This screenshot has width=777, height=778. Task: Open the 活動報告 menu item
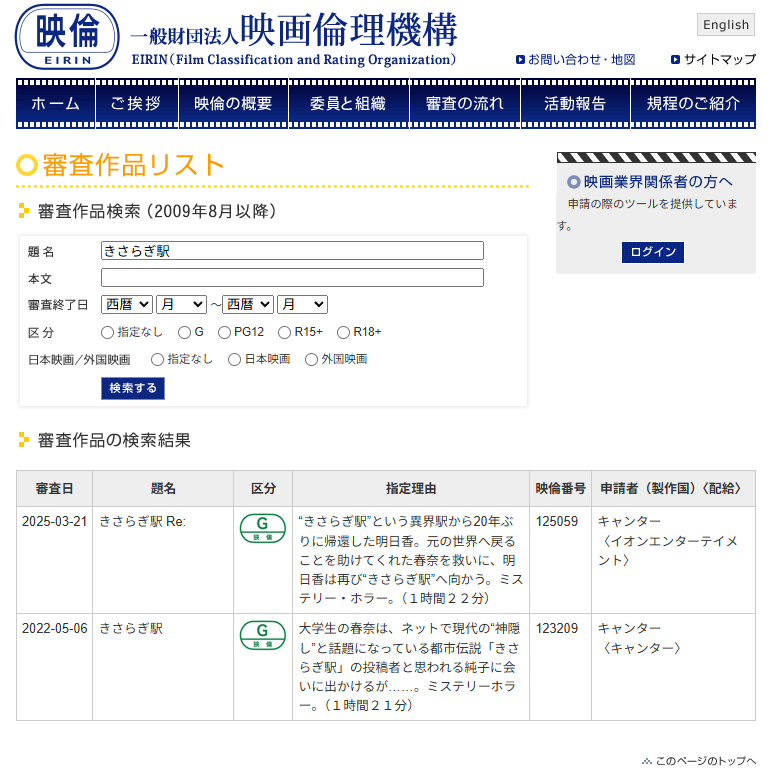pyautogui.click(x=576, y=103)
